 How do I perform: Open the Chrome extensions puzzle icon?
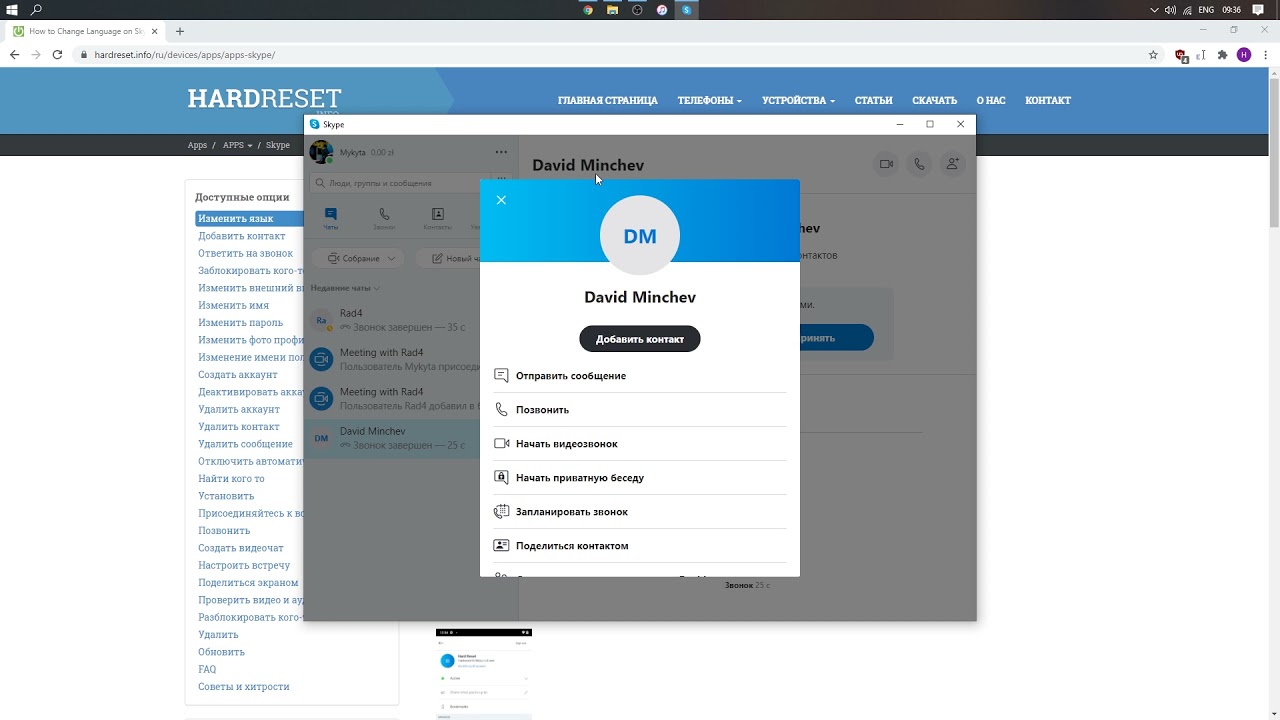tap(1222, 55)
